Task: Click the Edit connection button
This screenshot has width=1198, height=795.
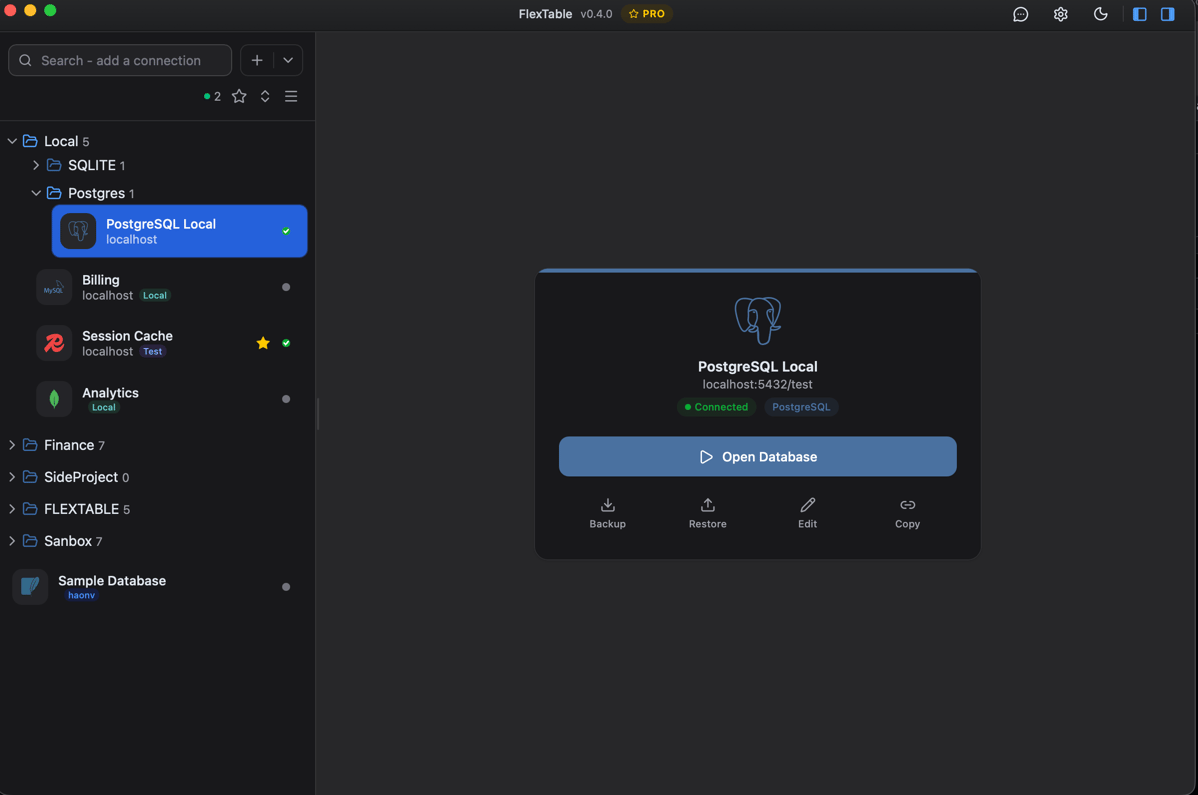Action: click(808, 513)
